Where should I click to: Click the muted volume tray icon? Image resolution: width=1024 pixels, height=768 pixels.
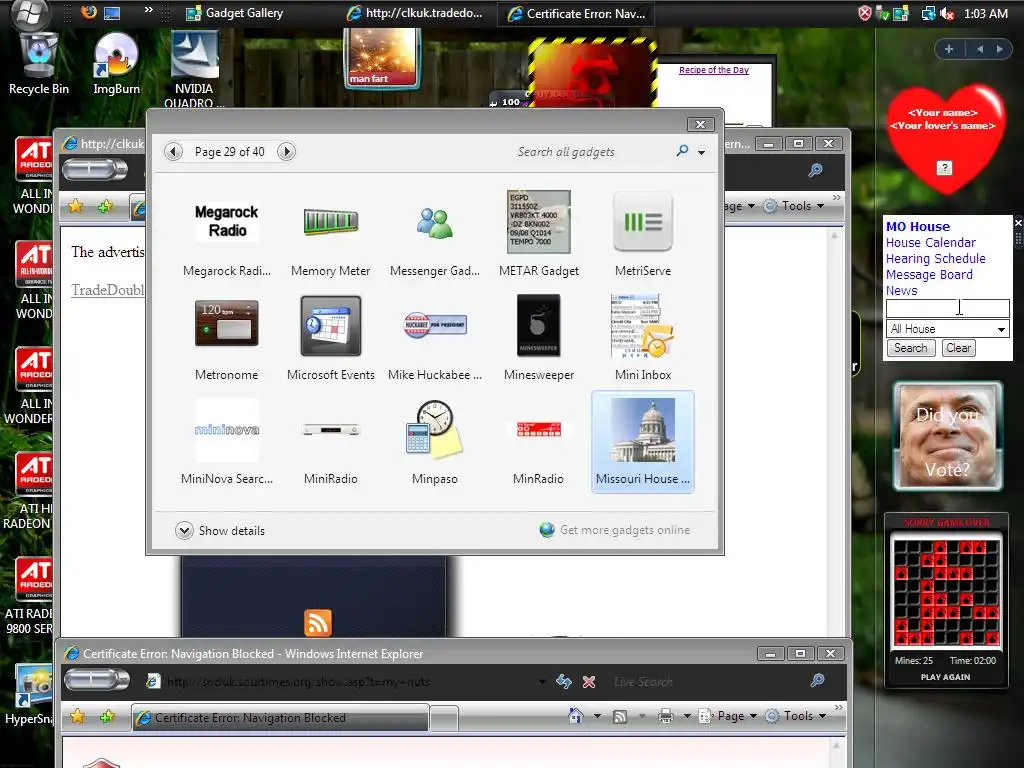coord(947,13)
